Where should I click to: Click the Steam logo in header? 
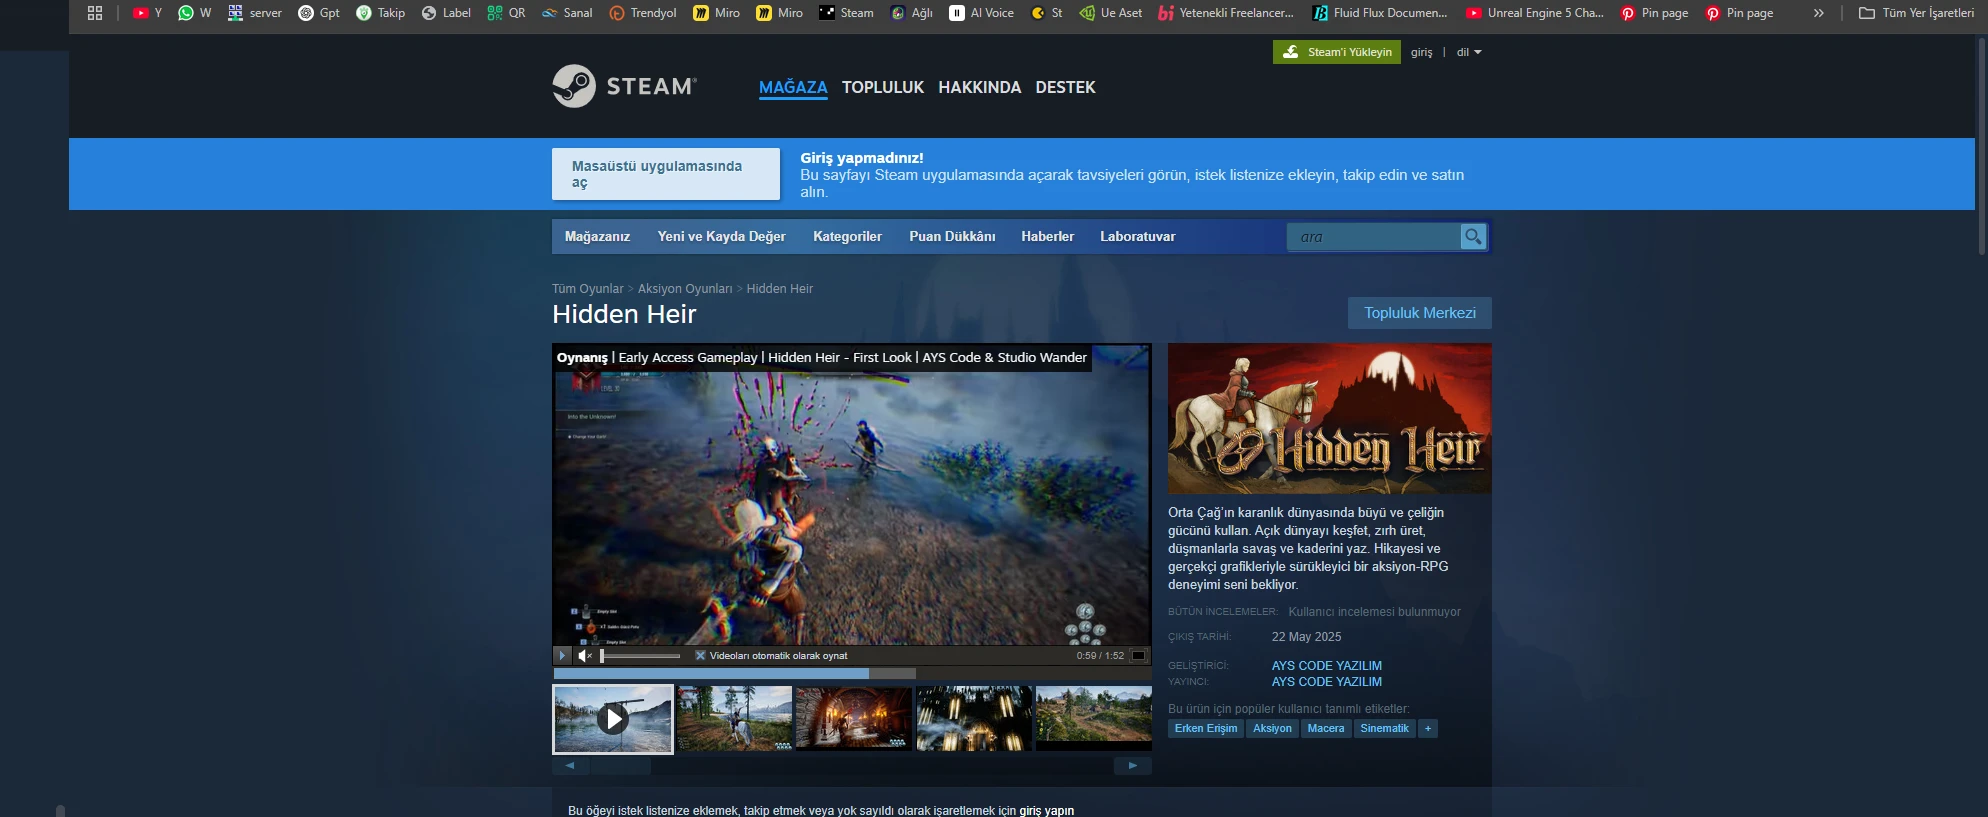pyautogui.click(x=624, y=87)
